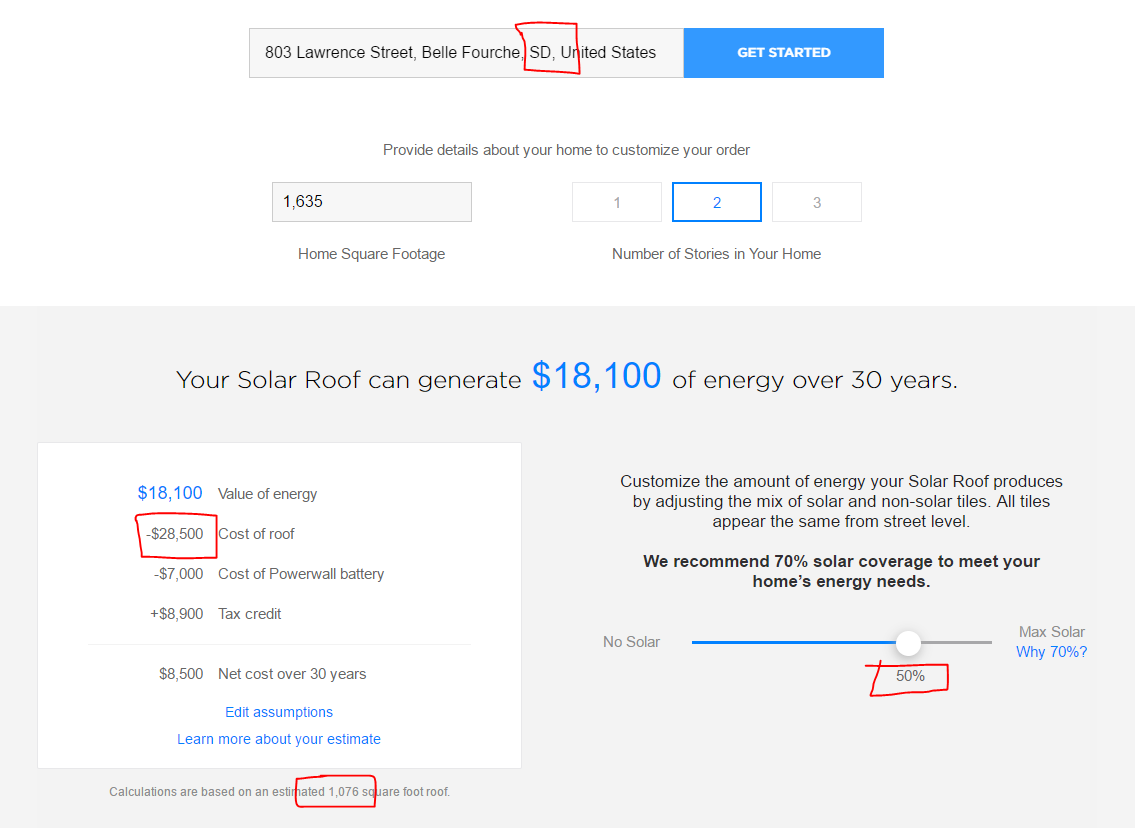Click the +$8,900 Tax credit line

(216, 614)
